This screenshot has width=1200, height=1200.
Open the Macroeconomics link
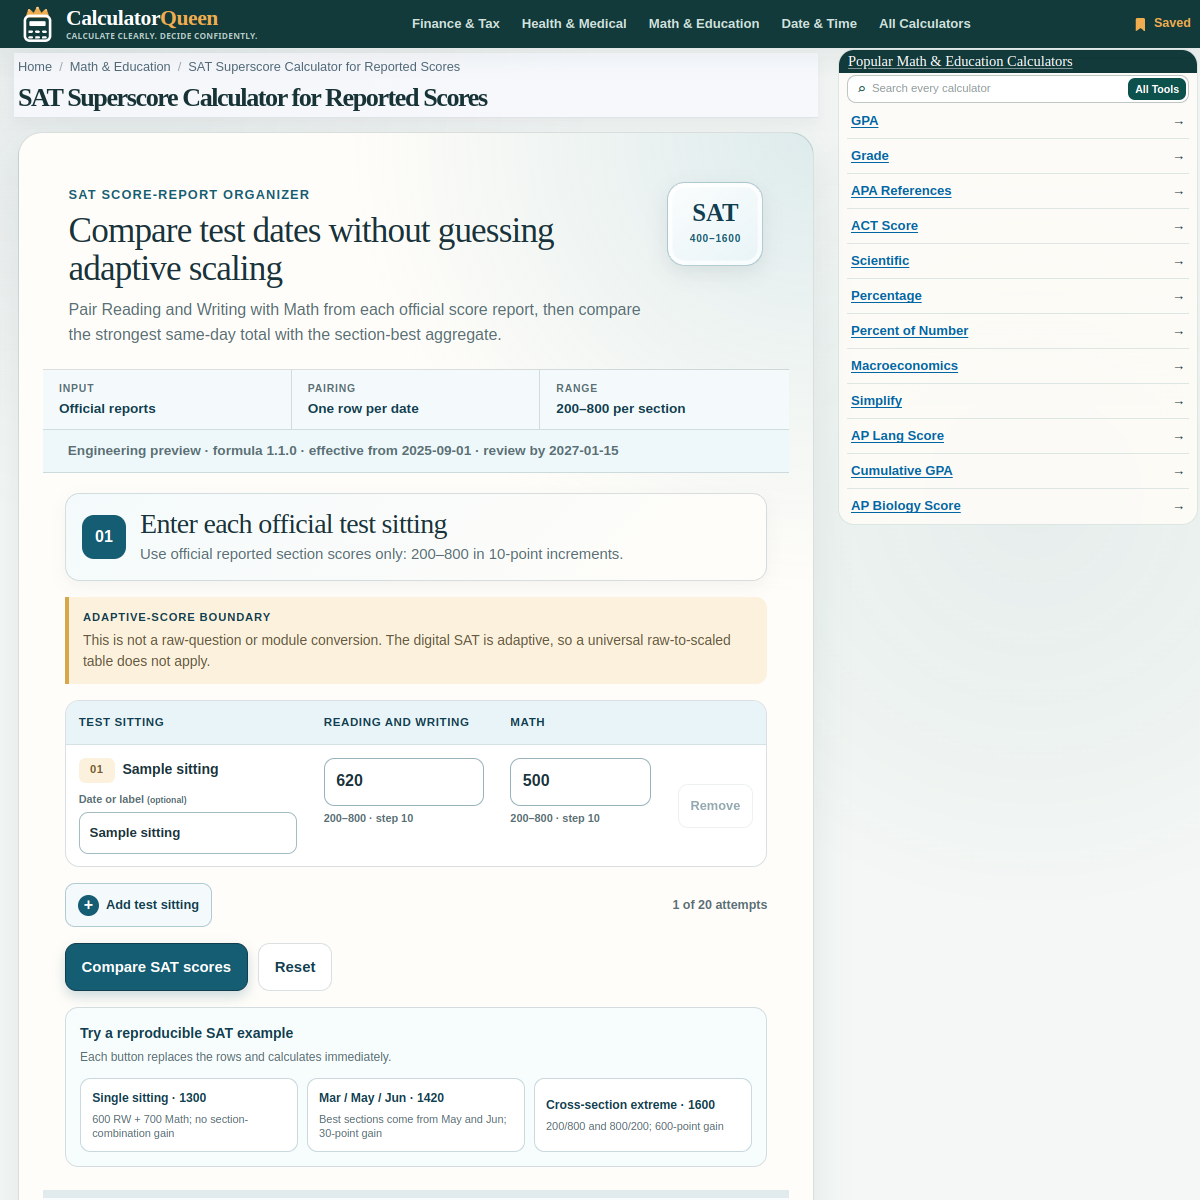[x=904, y=366]
